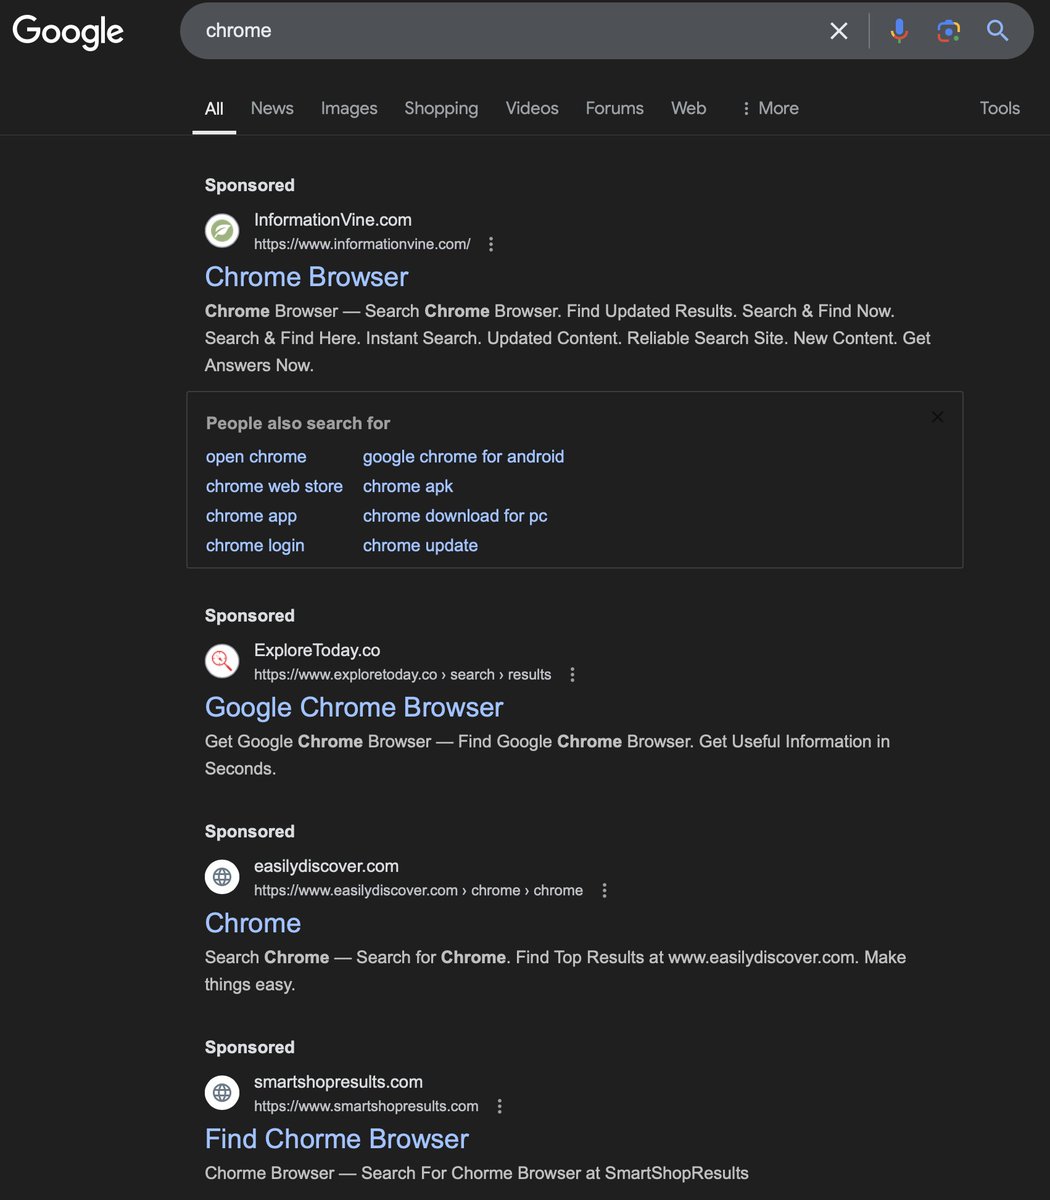Search for open chrome suggestion
This screenshot has height=1200, width=1050.
256,457
